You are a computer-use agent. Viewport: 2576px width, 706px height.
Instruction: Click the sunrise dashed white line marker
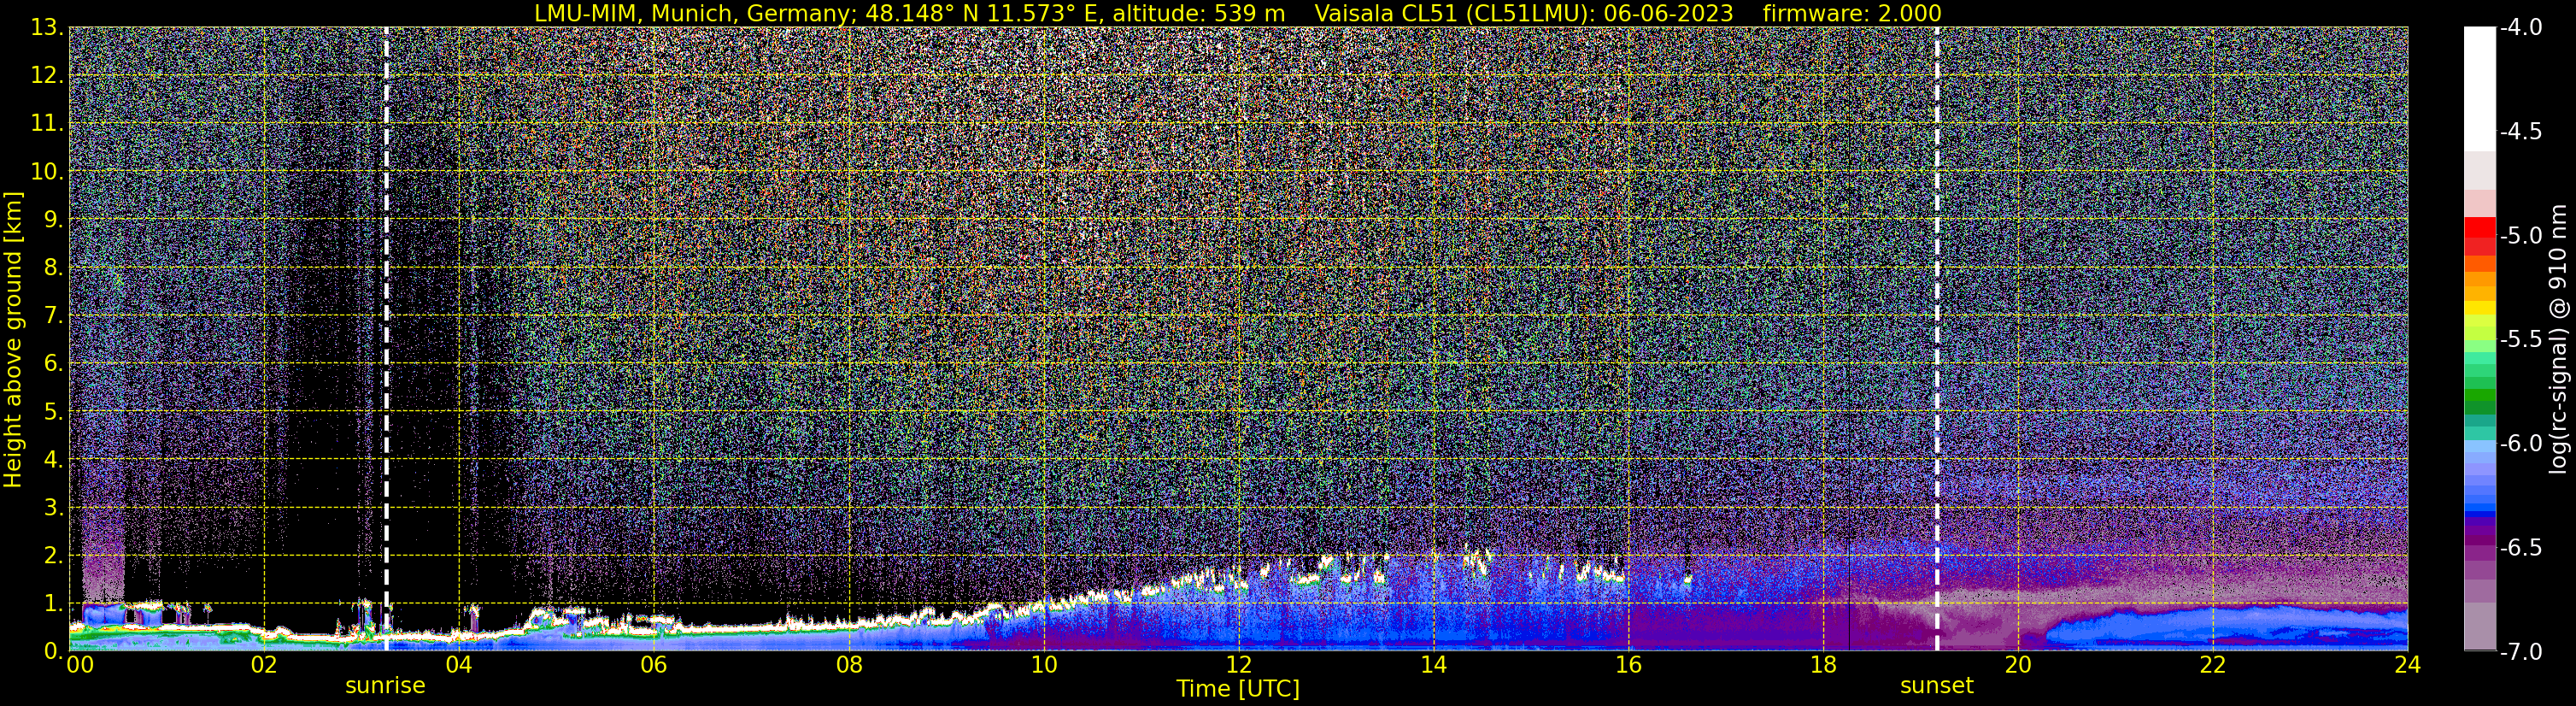pyautogui.click(x=386, y=338)
